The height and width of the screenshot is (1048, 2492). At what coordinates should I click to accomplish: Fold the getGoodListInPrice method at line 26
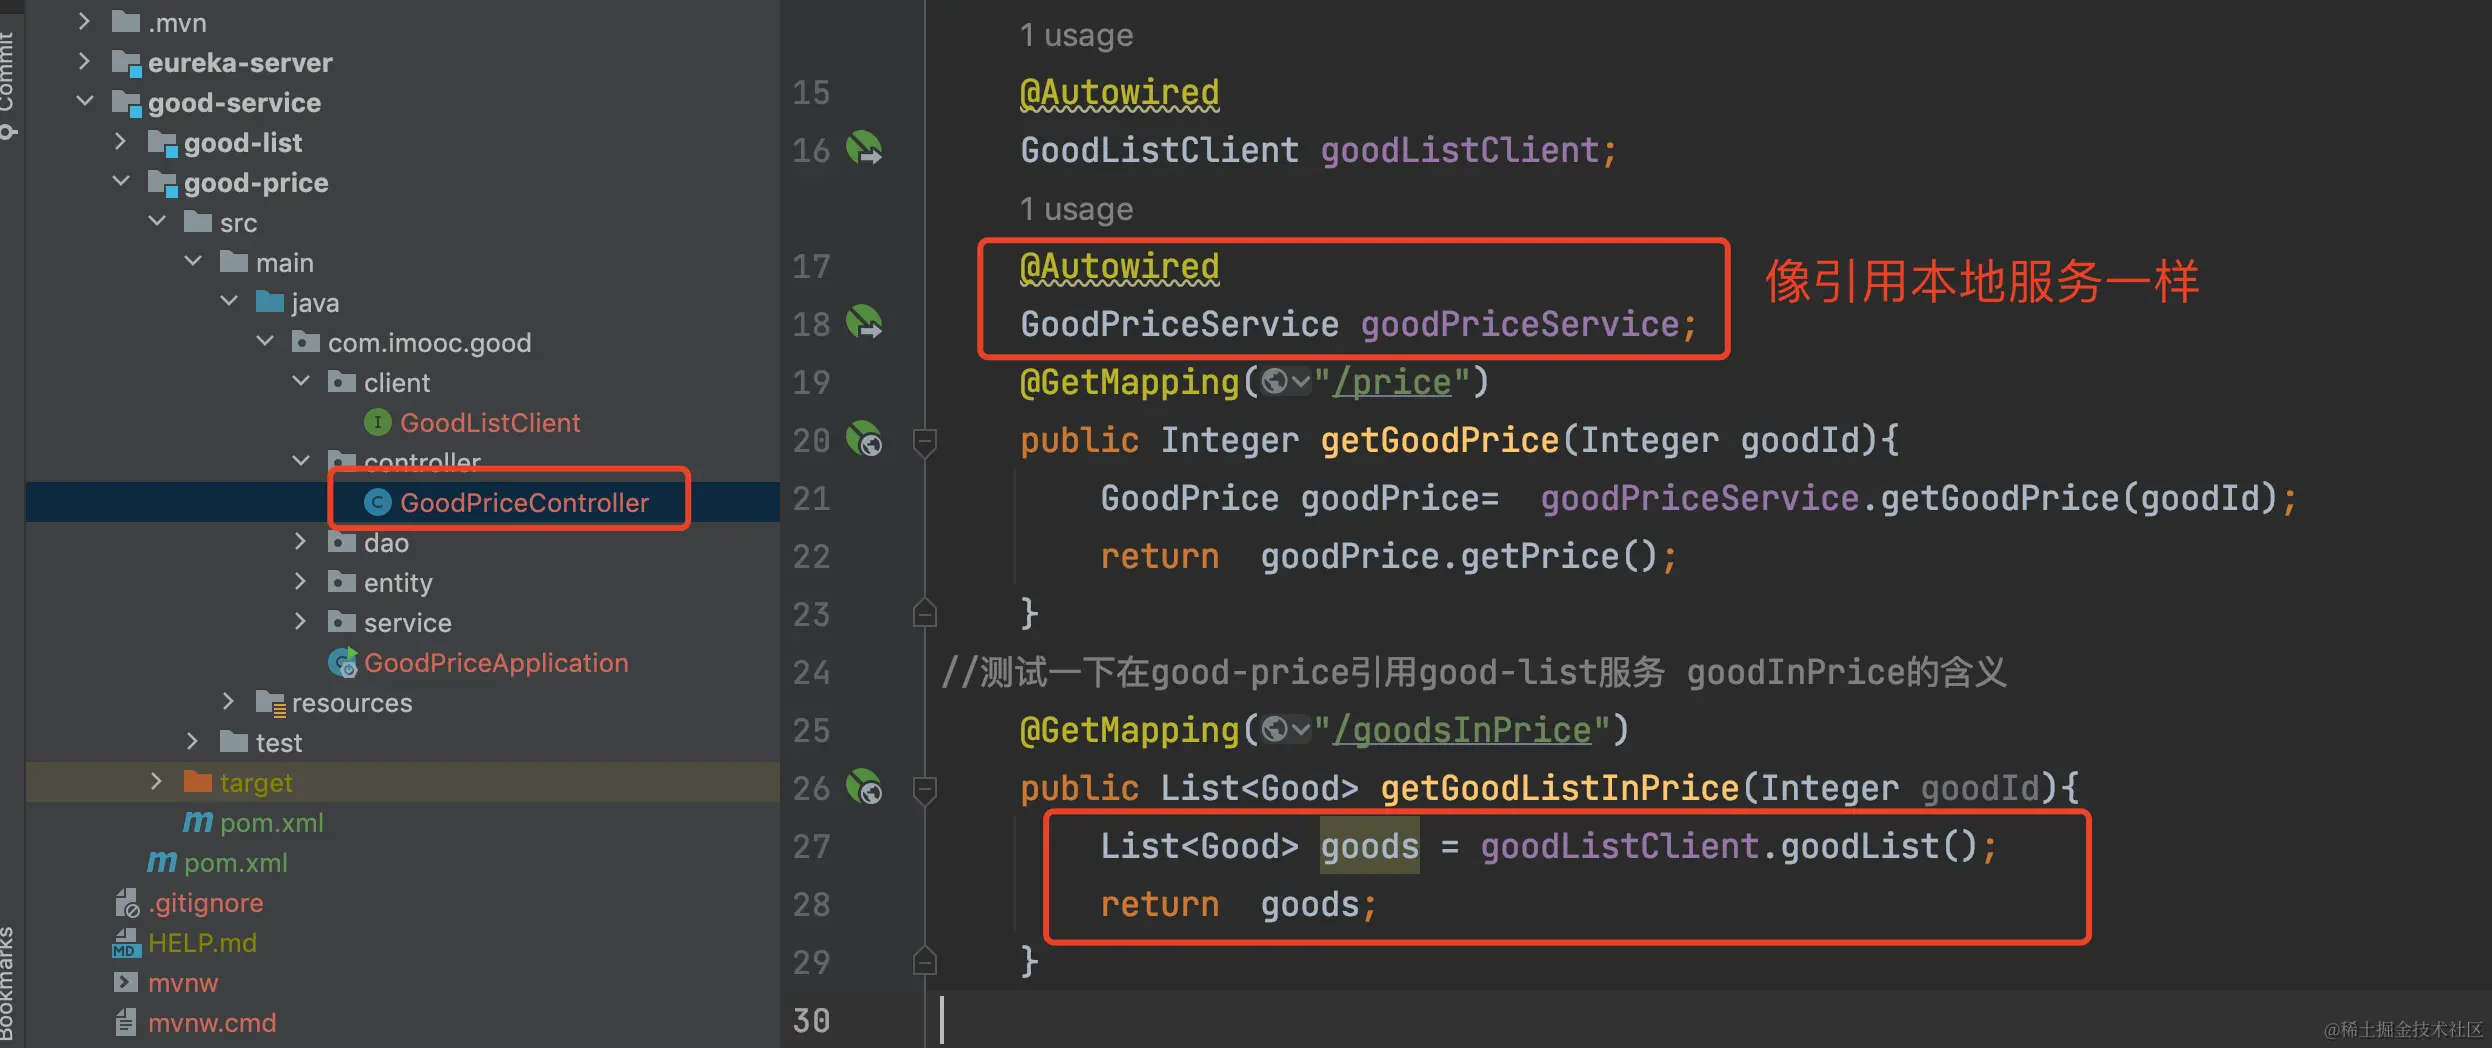(x=925, y=788)
